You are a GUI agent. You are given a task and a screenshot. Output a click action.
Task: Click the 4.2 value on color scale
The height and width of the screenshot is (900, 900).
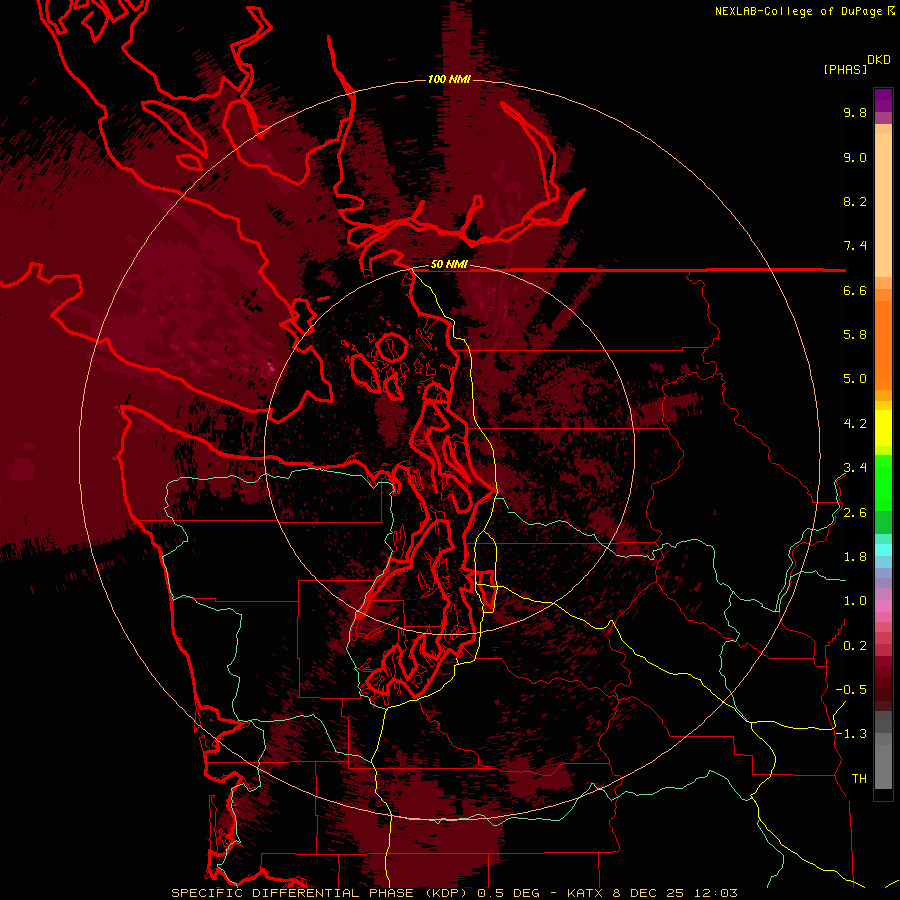pyautogui.click(x=855, y=424)
